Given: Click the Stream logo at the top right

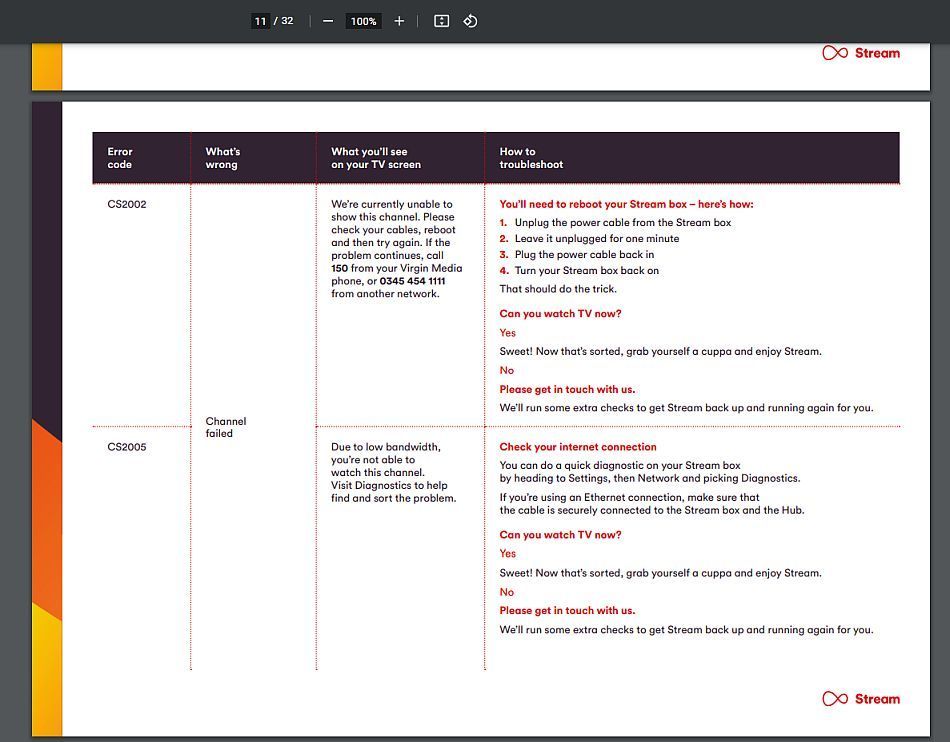Looking at the screenshot, I should tap(861, 53).
